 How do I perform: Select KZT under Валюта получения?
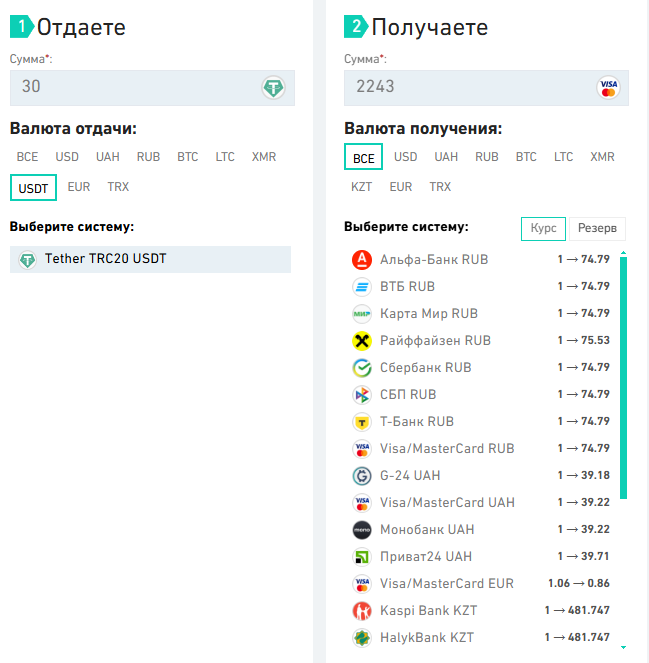pyautogui.click(x=361, y=187)
